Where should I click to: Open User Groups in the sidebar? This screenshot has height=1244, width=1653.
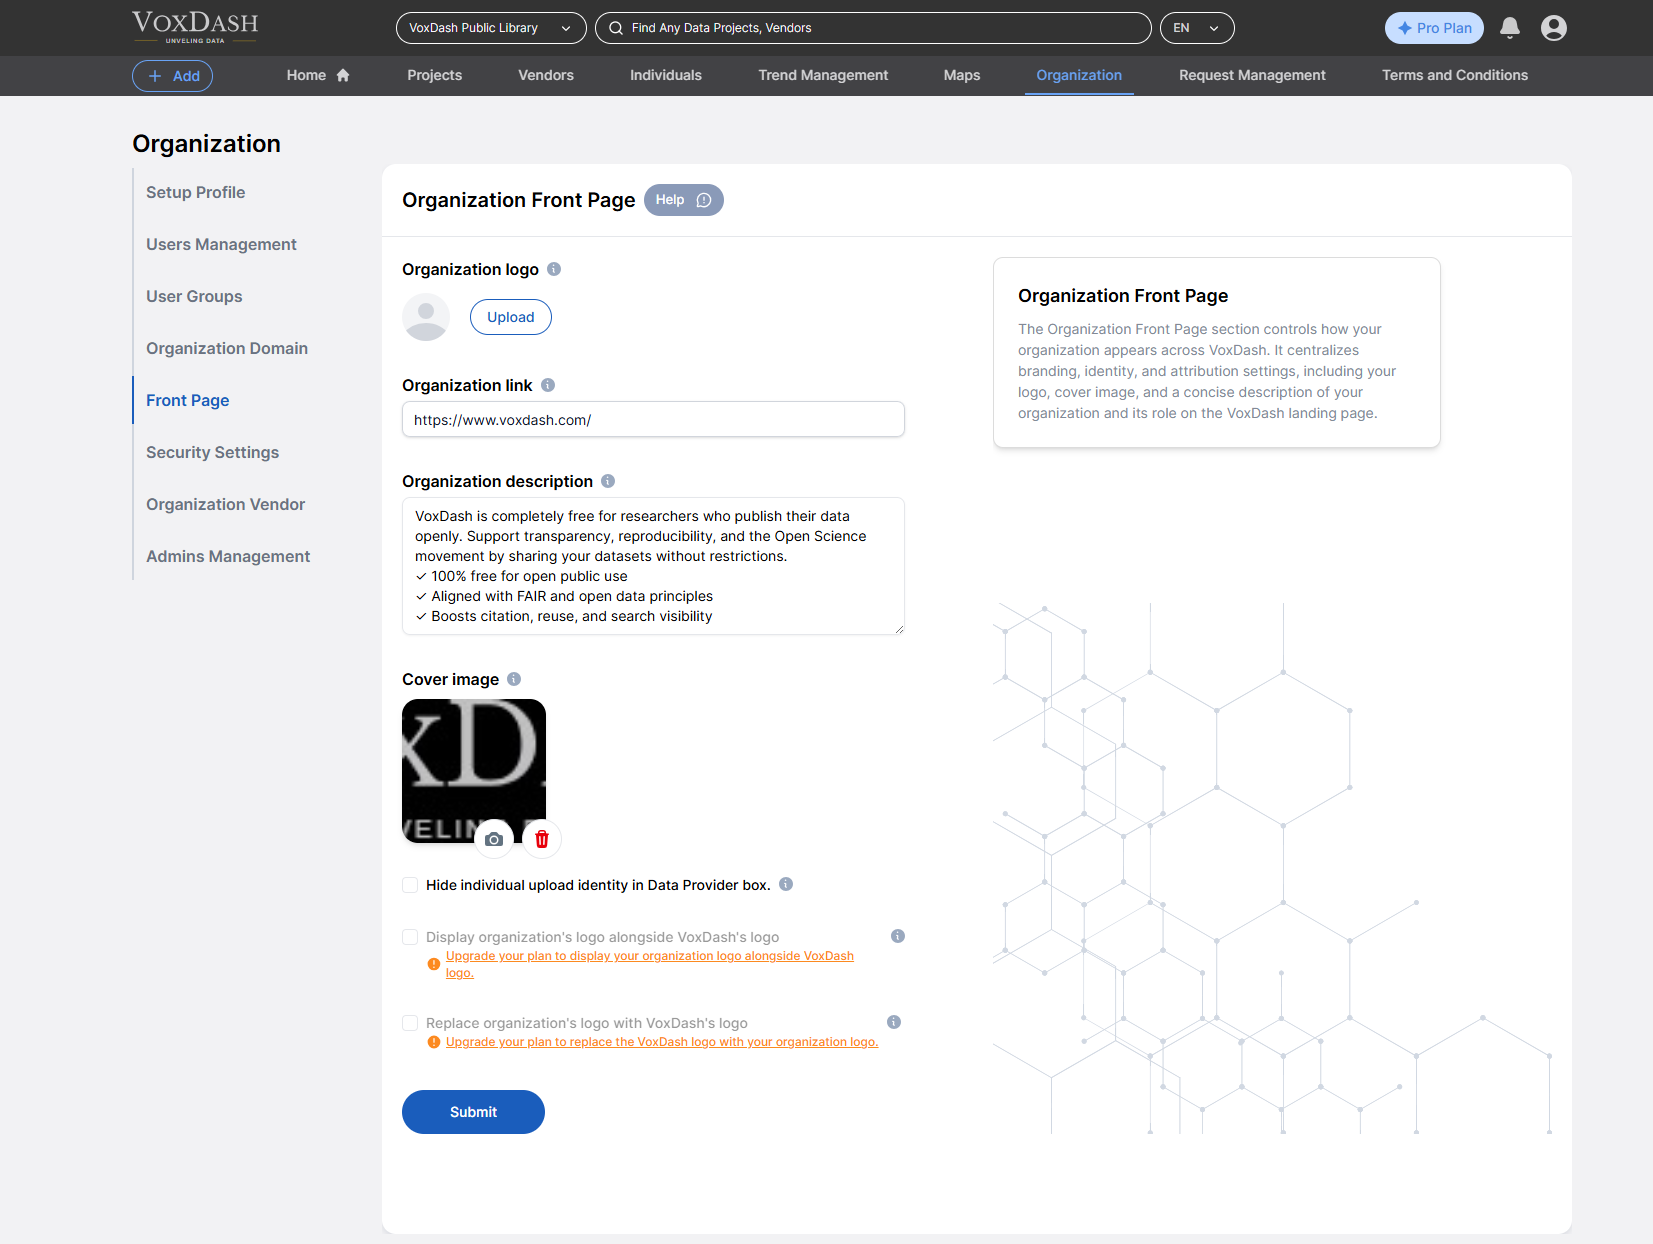coord(194,296)
